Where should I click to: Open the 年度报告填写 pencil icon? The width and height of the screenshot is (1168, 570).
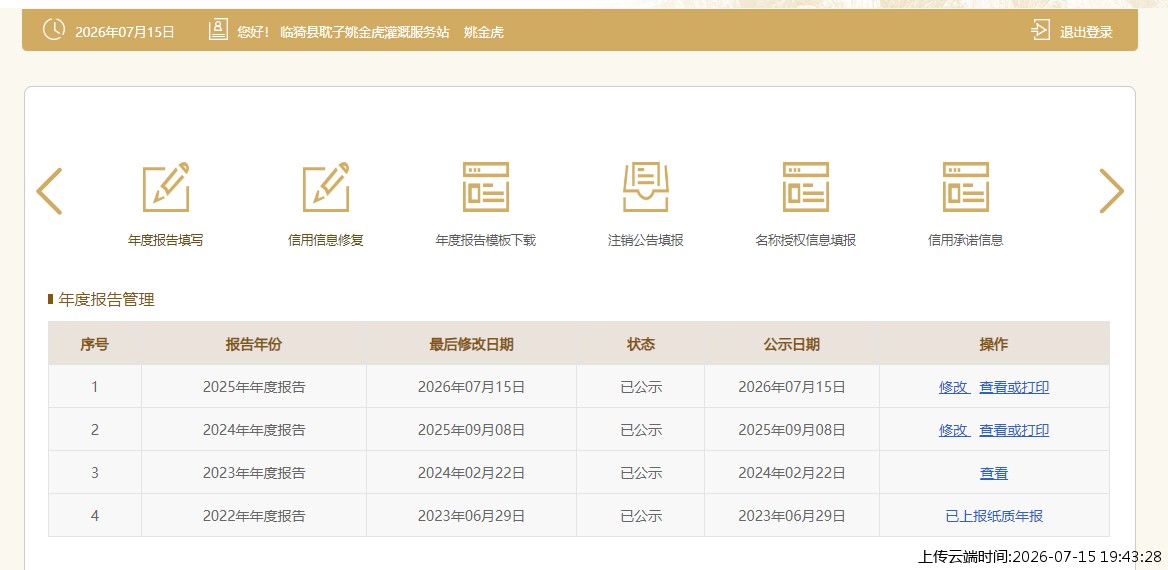[165, 187]
